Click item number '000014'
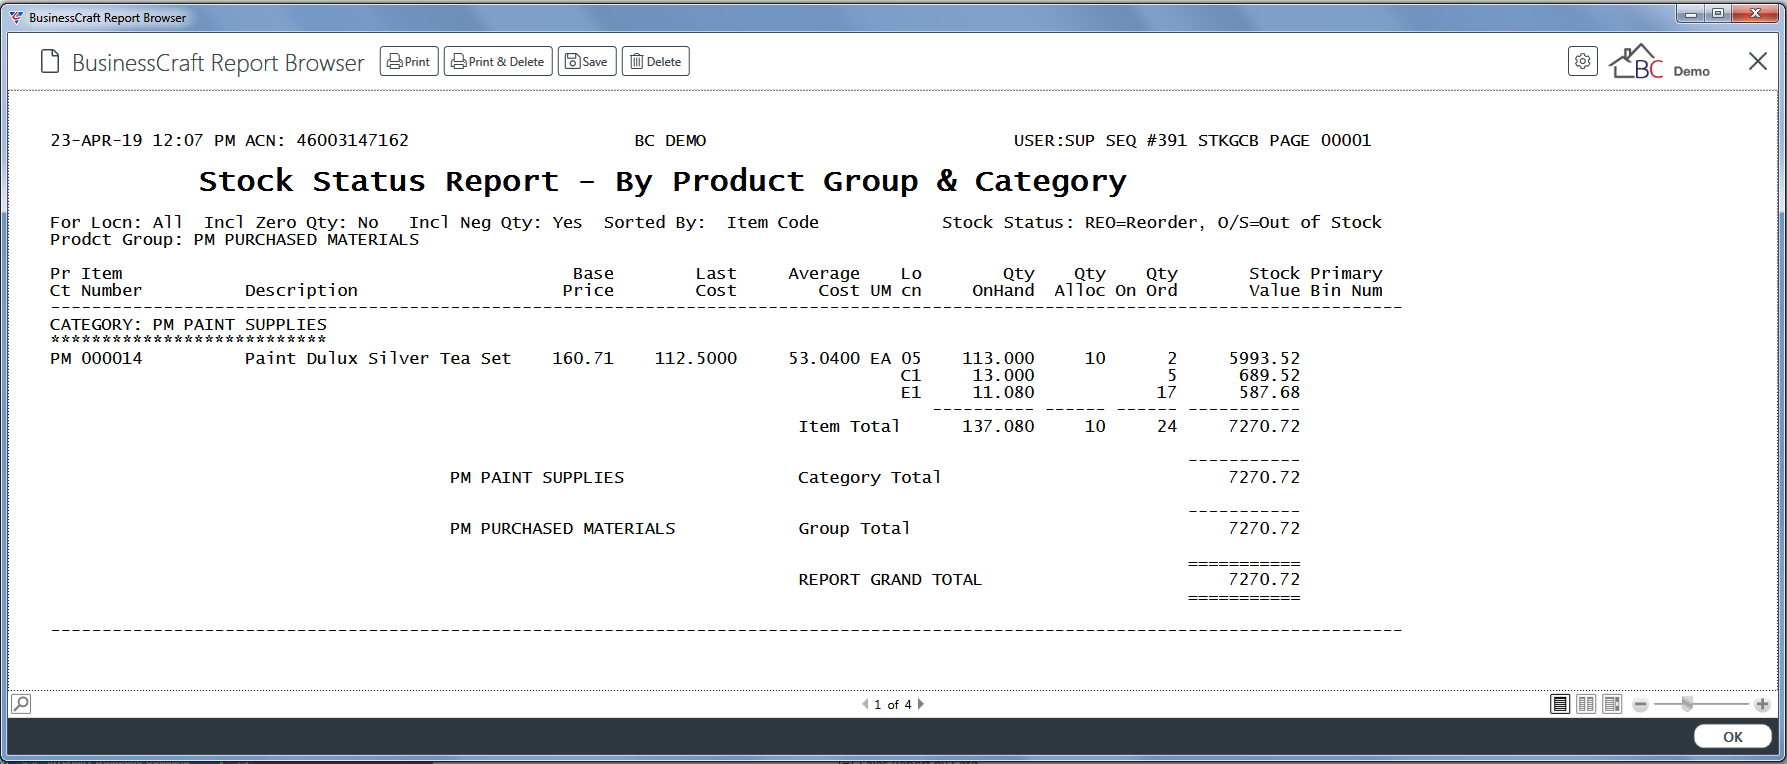 (112, 358)
